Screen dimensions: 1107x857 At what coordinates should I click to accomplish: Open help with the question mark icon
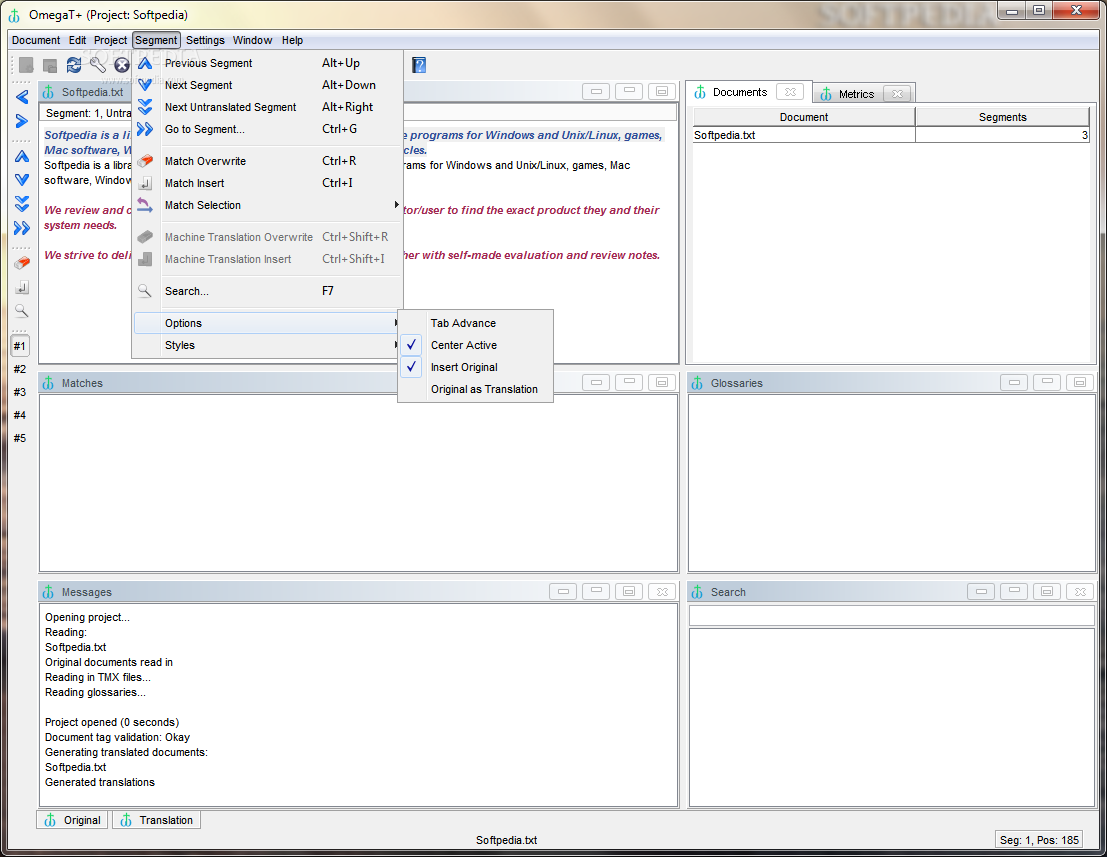pyautogui.click(x=419, y=65)
